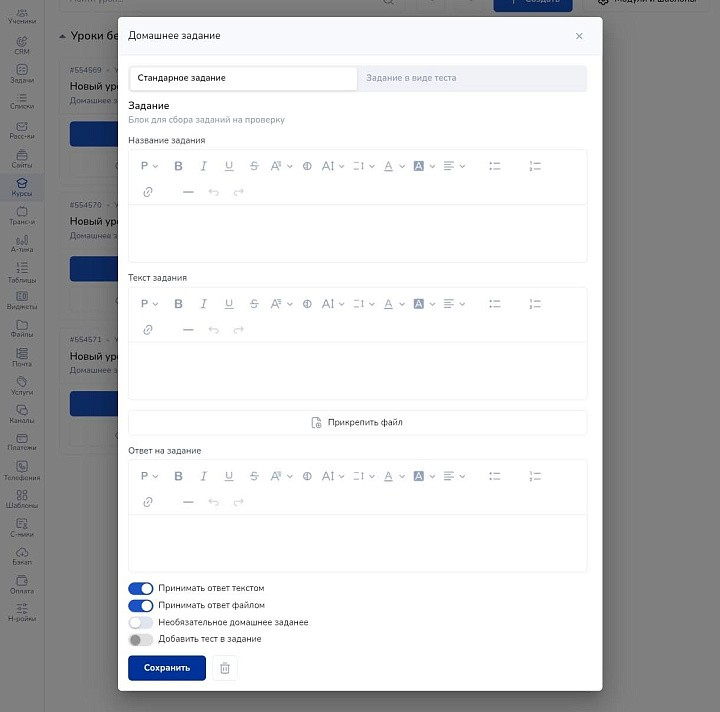Disable 'Принимать ответ текстом' toggle
Image resolution: width=720 pixels, height=712 pixels.
pyautogui.click(x=141, y=589)
